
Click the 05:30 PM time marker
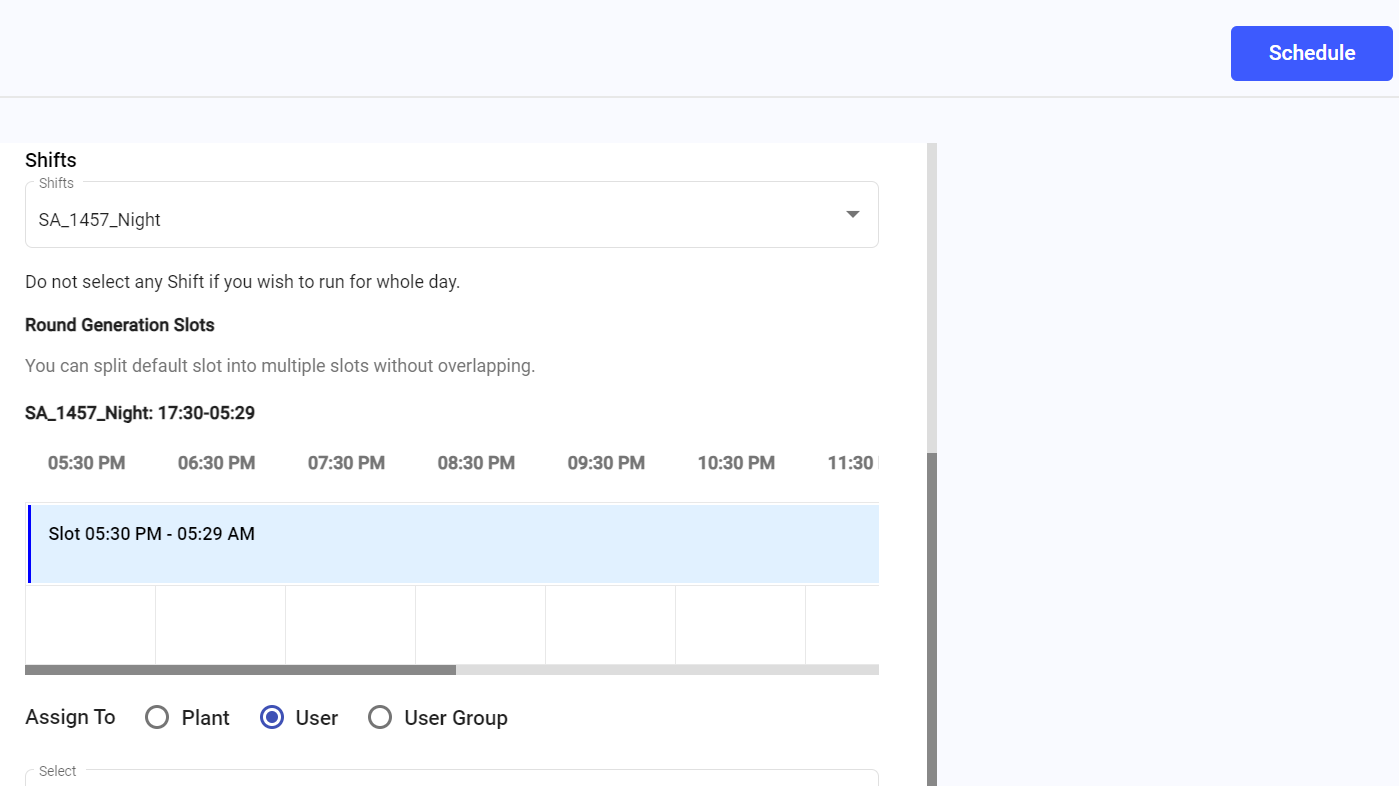87,463
